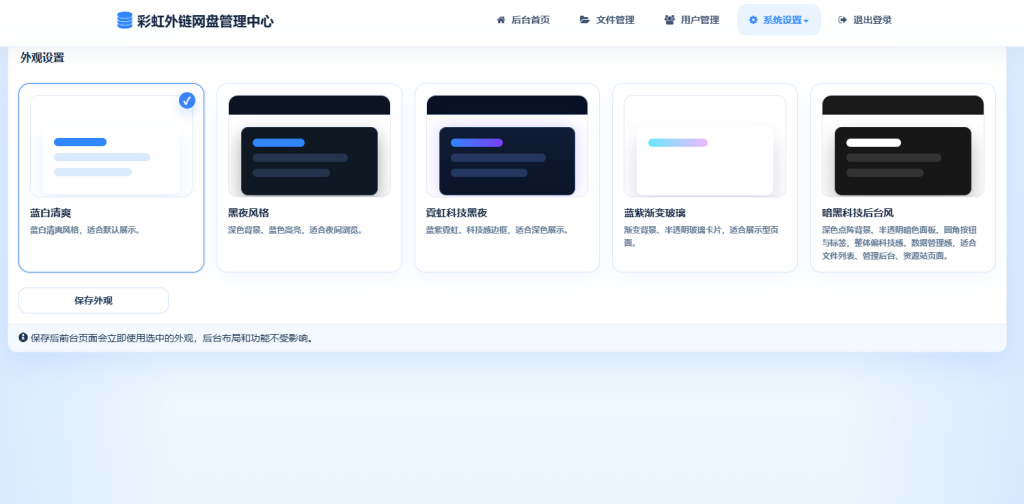The width and height of the screenshot is (1024, 504).
Task: Select the 暗黑科技后台风 preview thumbnail
Action: 903,146
